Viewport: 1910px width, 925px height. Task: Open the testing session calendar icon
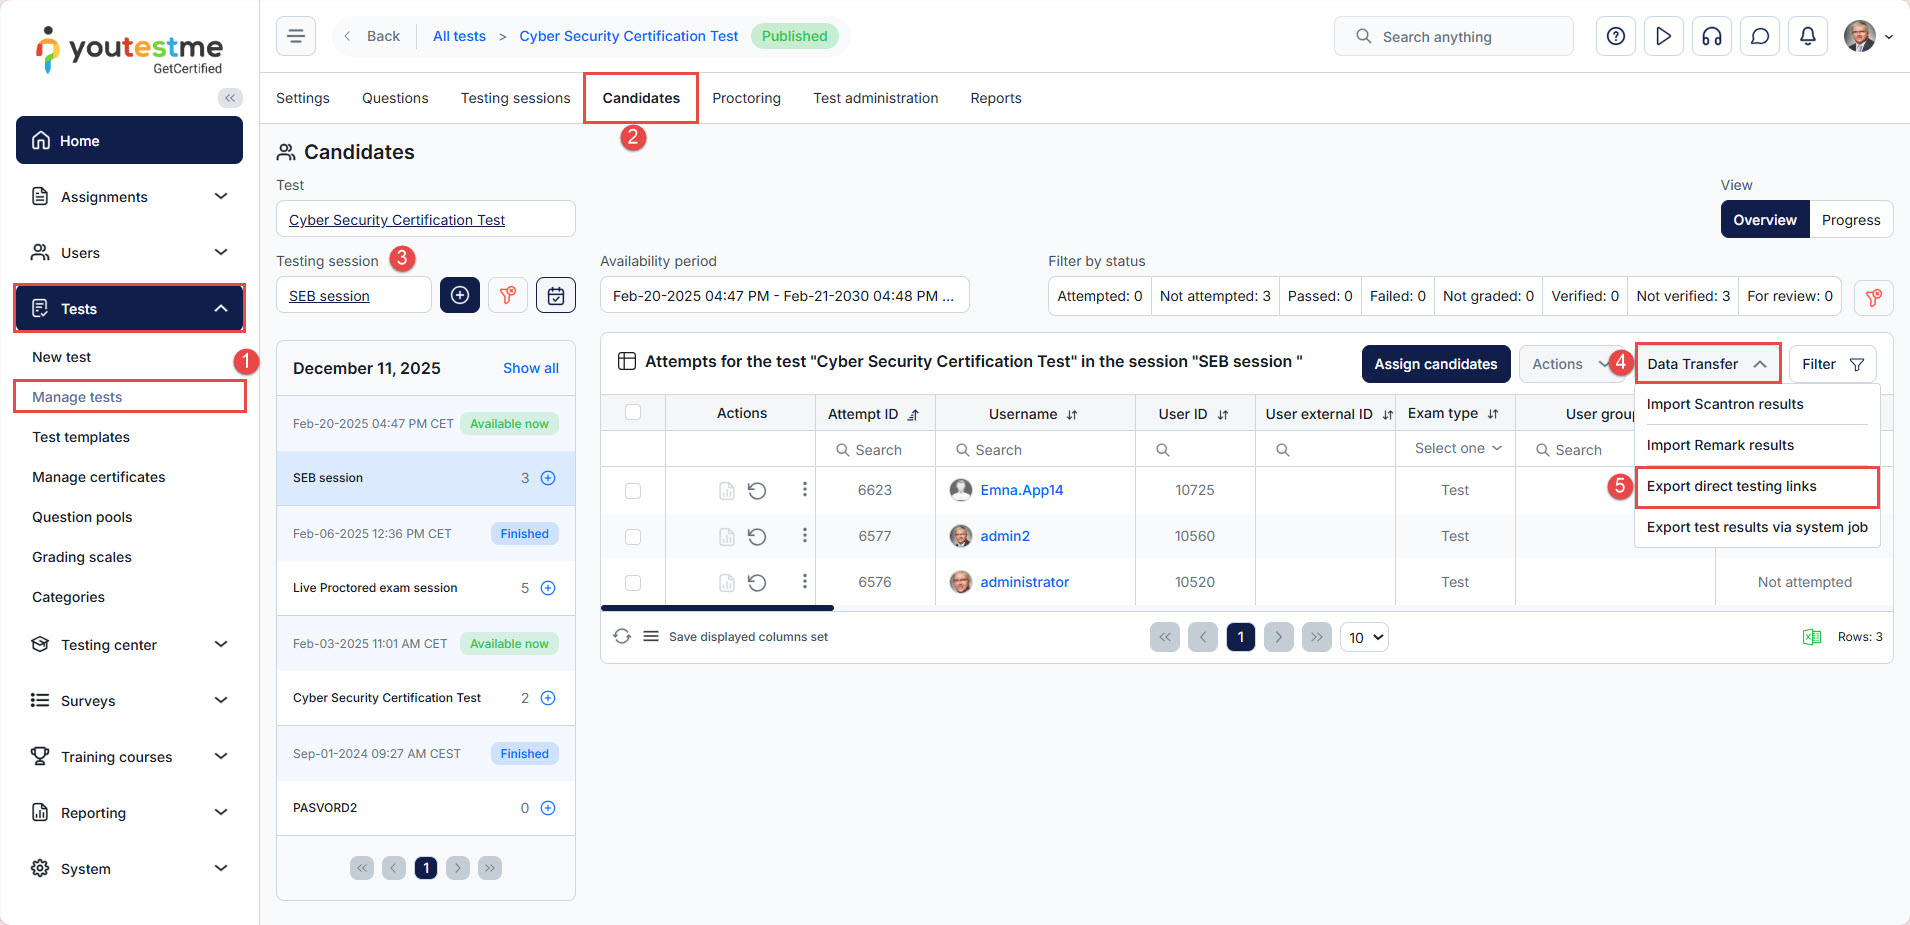coord(556,295)
